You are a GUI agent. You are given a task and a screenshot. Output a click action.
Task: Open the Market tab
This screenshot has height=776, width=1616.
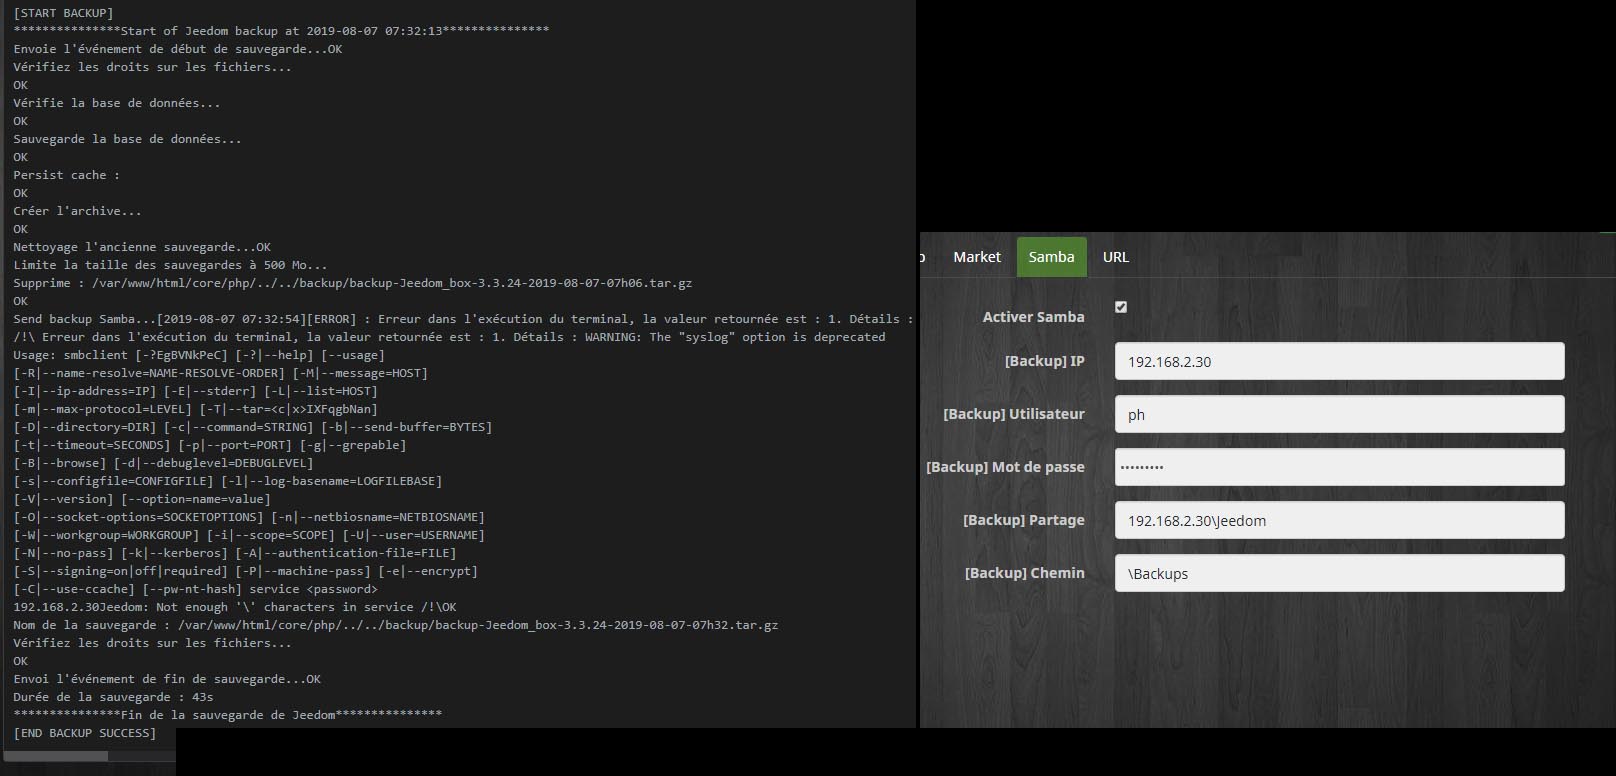(976, 257)
